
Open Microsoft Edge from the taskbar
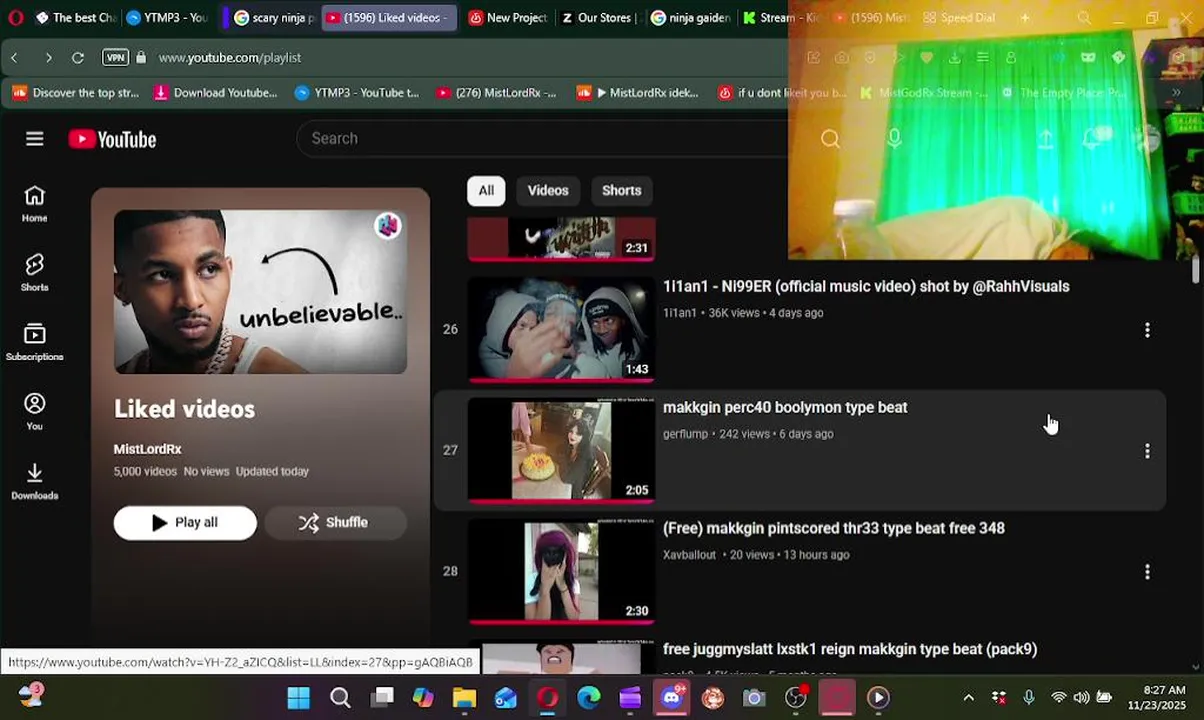click(588, 698)
